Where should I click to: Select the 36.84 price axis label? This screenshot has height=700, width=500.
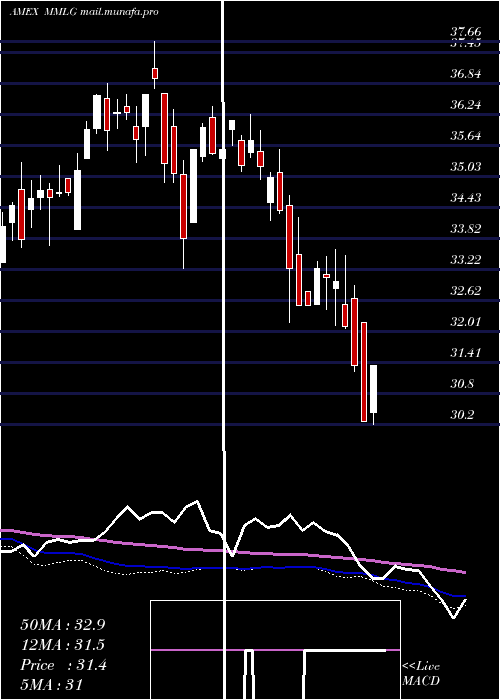click(466, 74)
